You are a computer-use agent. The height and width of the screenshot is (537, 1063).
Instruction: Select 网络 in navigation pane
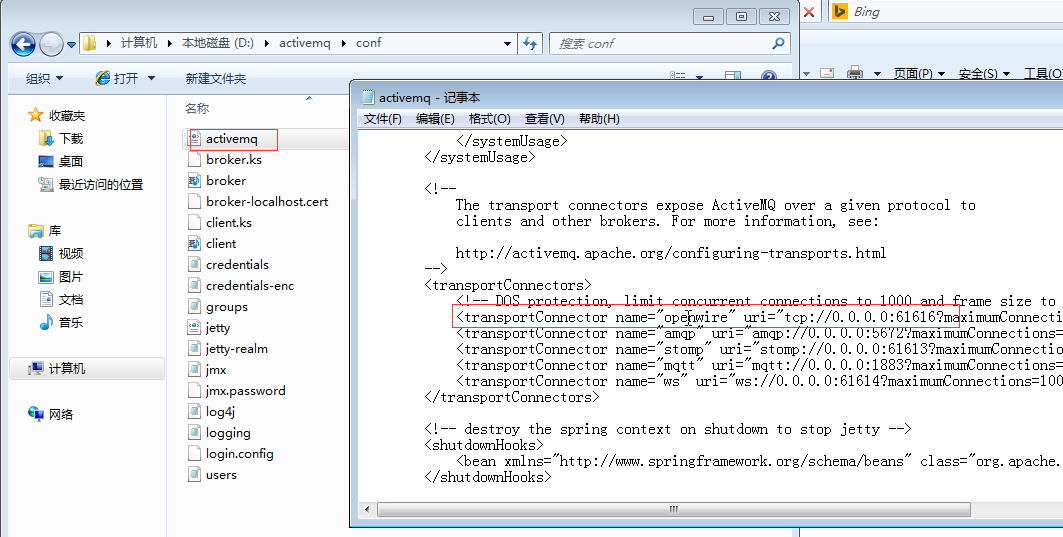[x=60, y=414]
